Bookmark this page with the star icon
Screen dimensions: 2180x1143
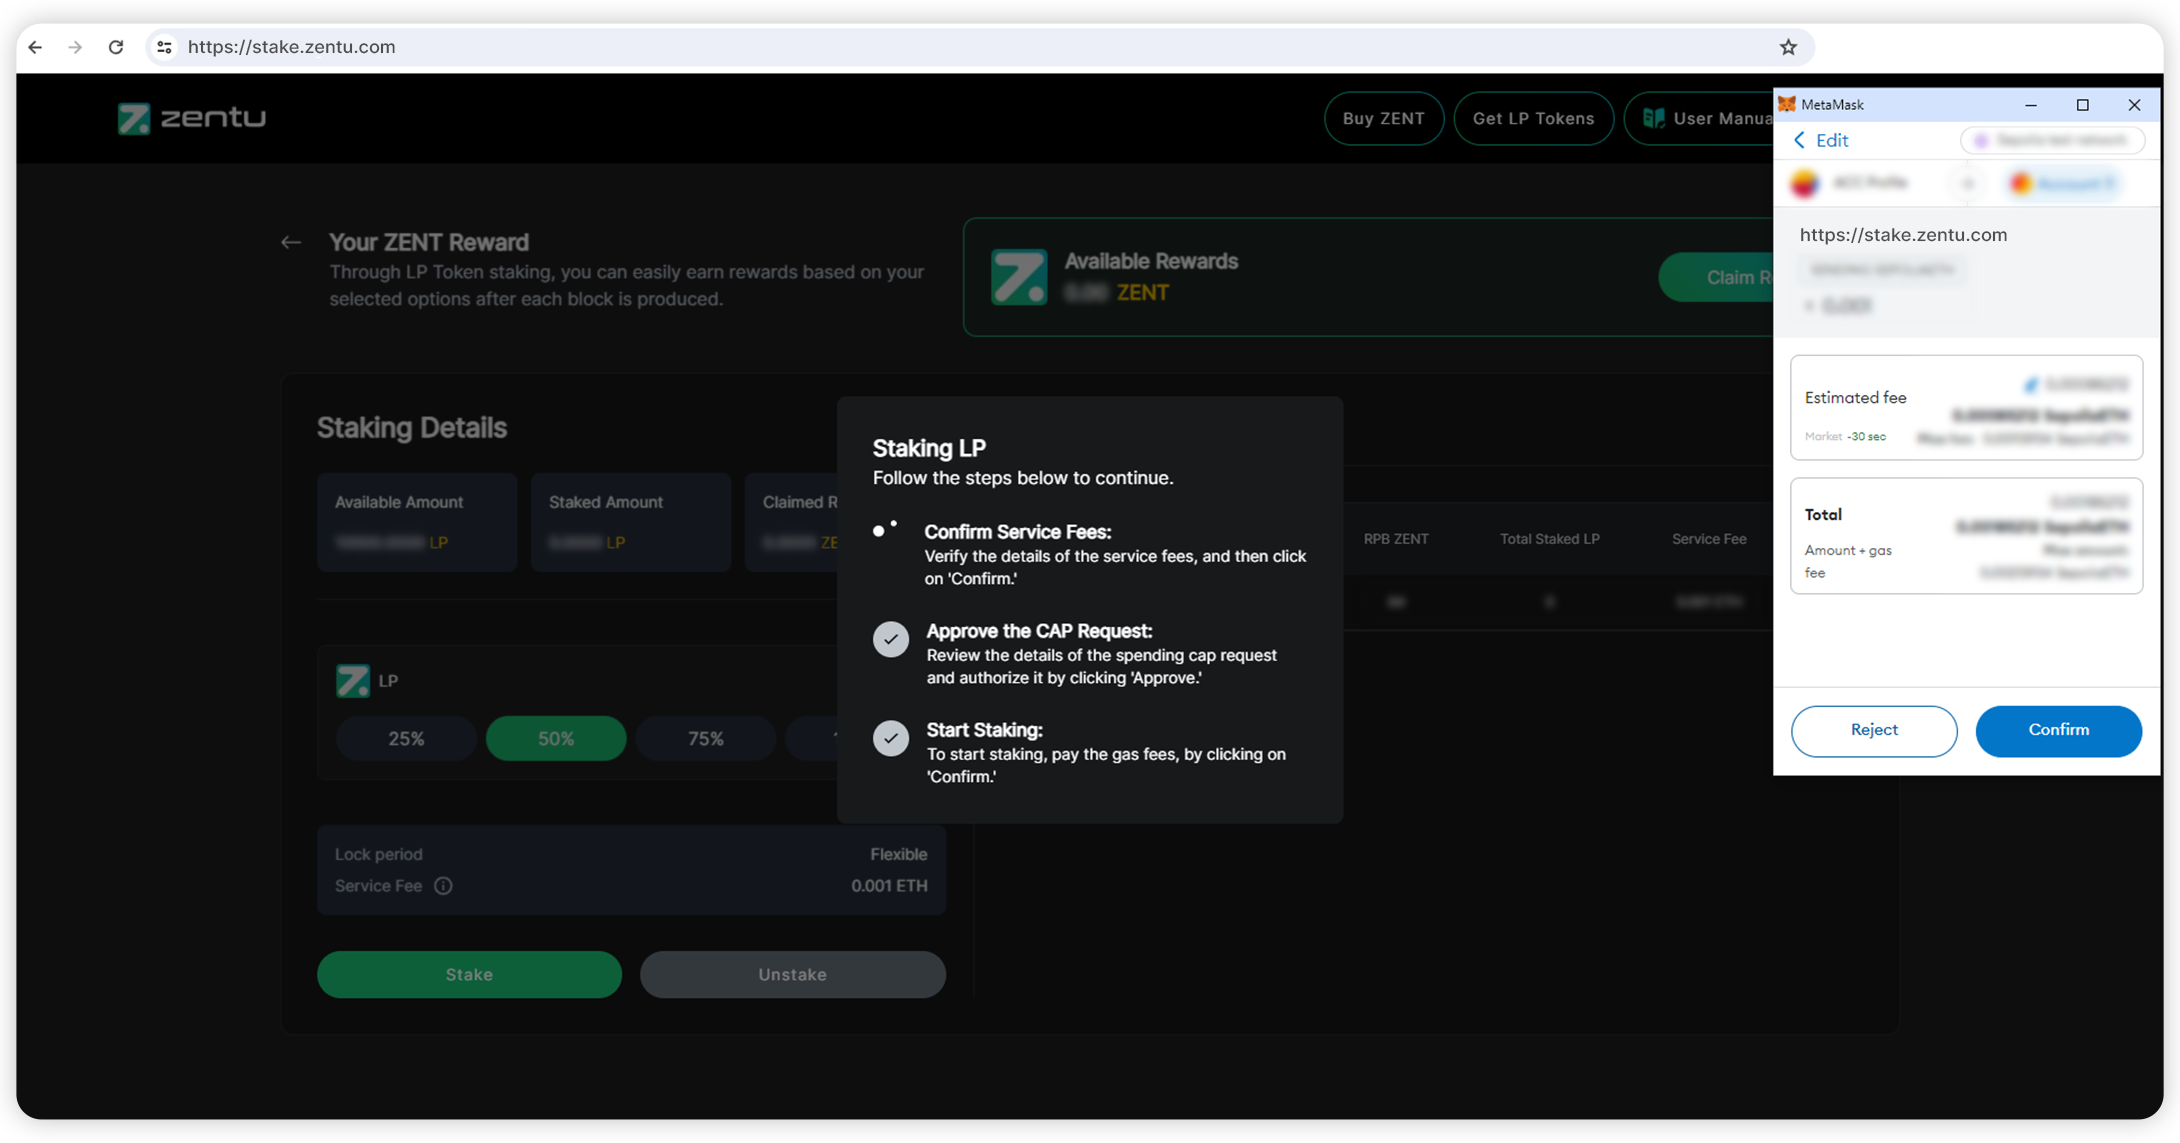click(x=1788, y=47)
